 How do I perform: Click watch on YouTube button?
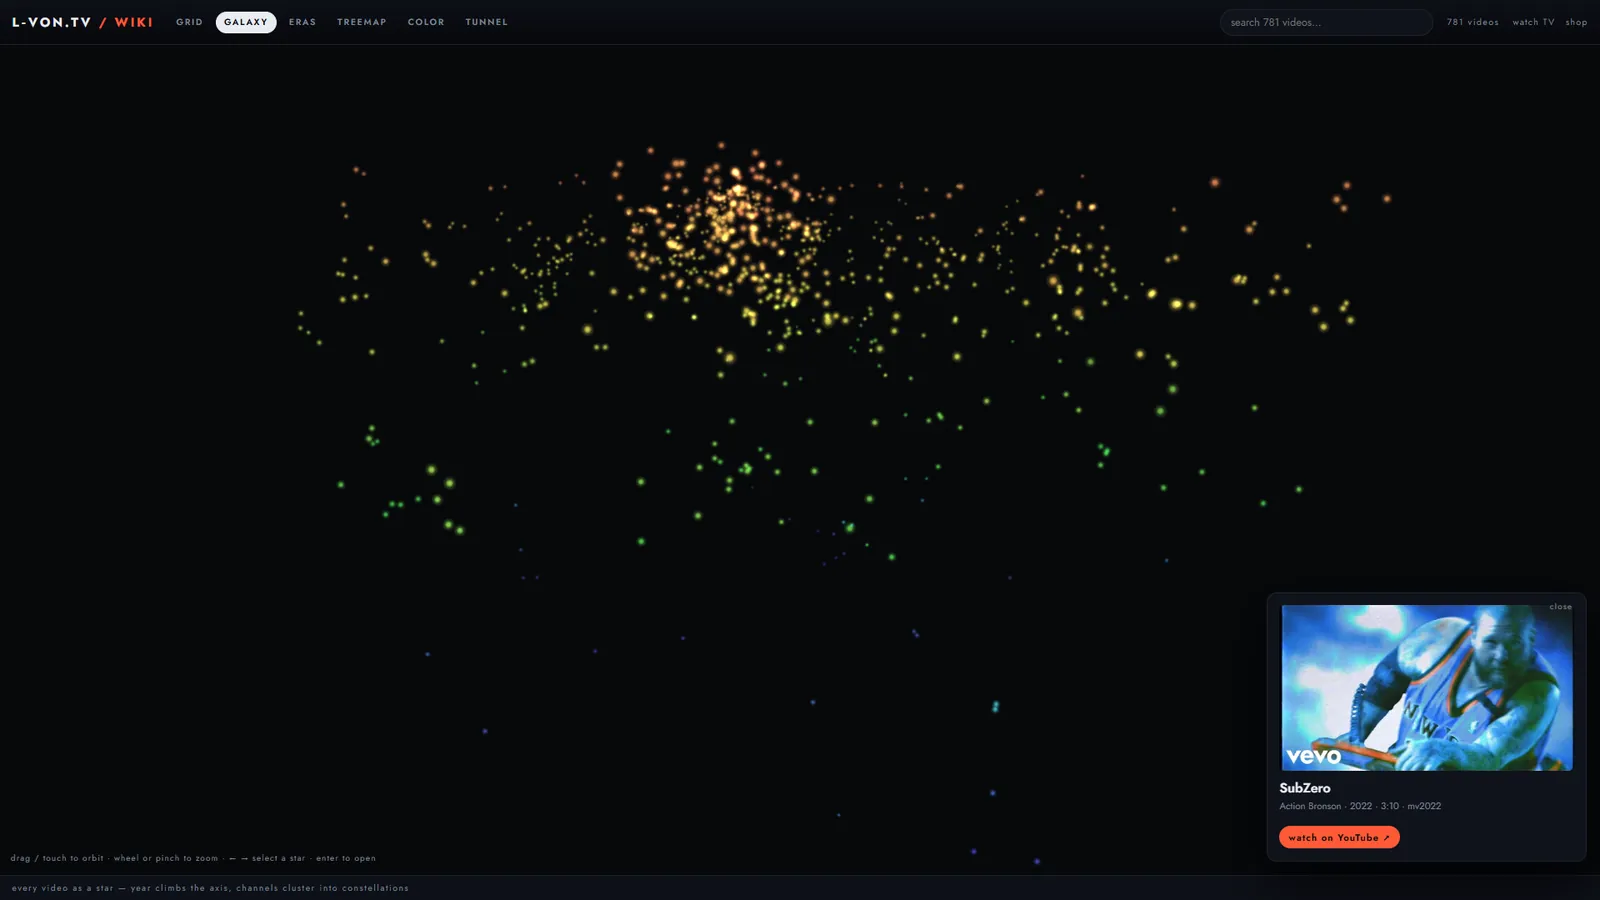tap(1339, 837)
